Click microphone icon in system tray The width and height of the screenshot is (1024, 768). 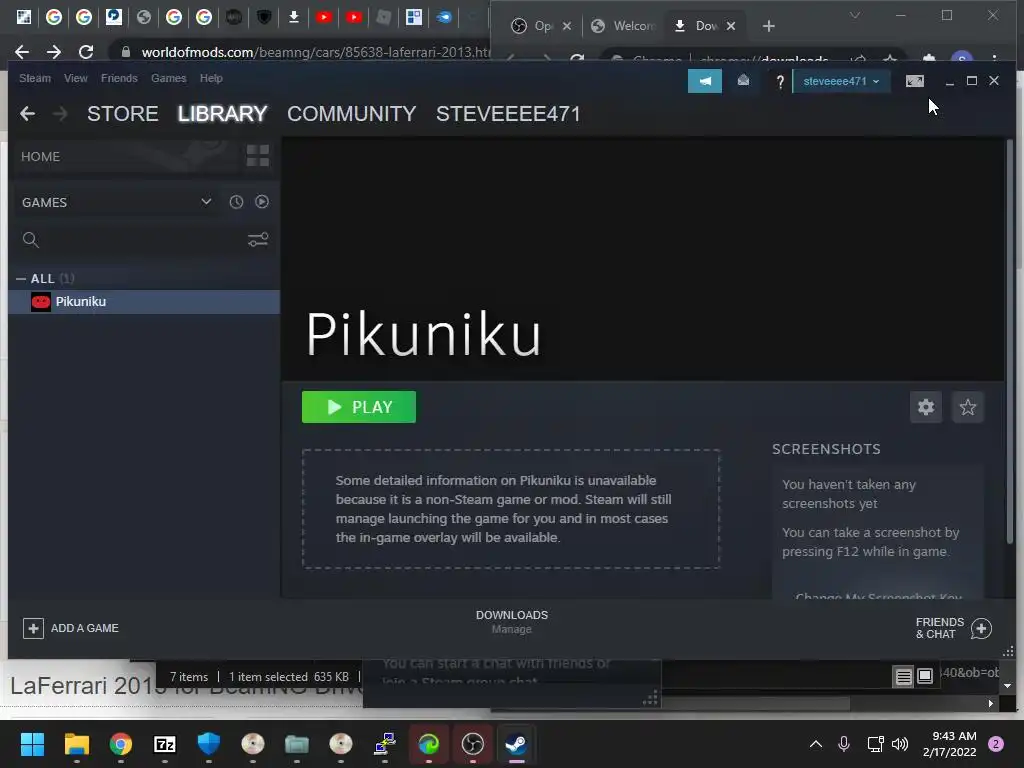point(844,744)
